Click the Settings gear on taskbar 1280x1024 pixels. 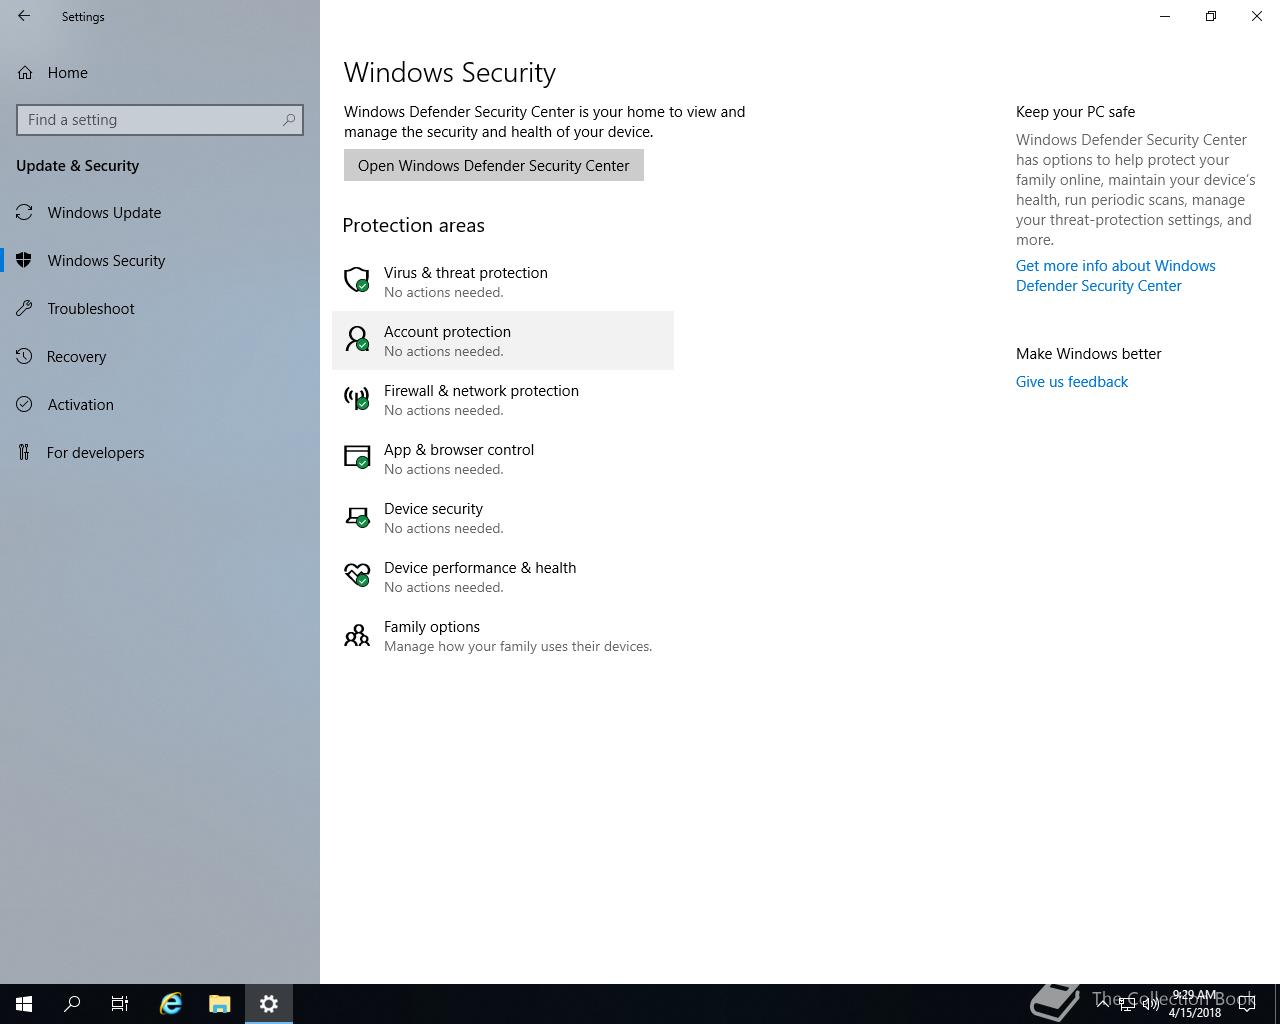click(268, 1004)
